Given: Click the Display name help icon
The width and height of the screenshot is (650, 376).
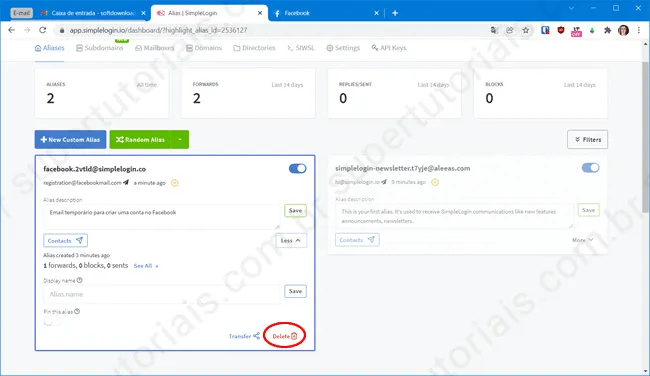Looking at the screenshot, I should (x=80, y=280).
